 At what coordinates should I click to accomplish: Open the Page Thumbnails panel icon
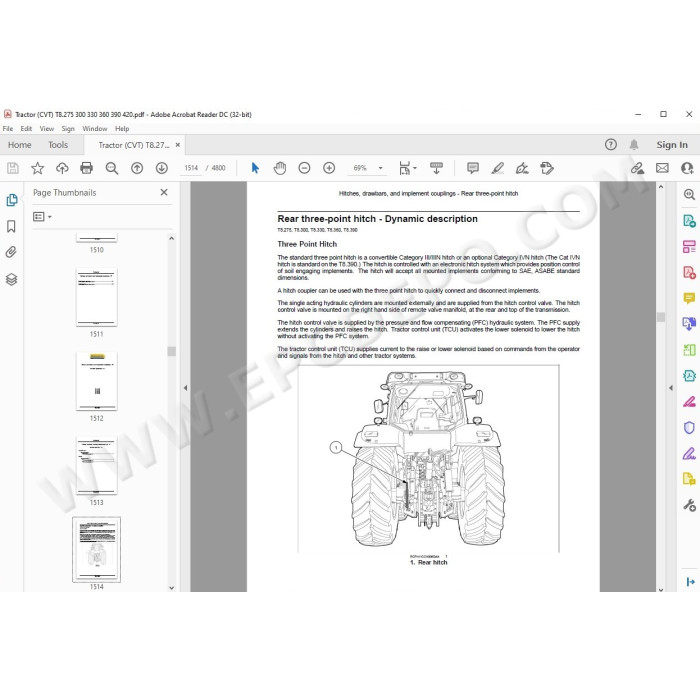point(12,200)
